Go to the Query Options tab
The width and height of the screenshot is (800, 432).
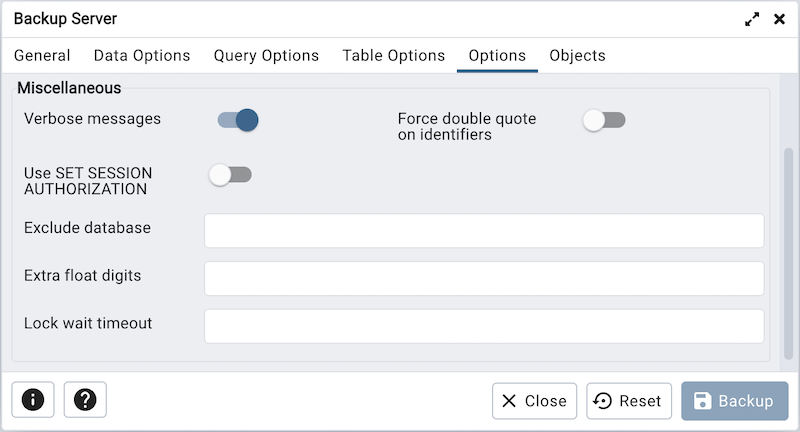pos(266,56)
